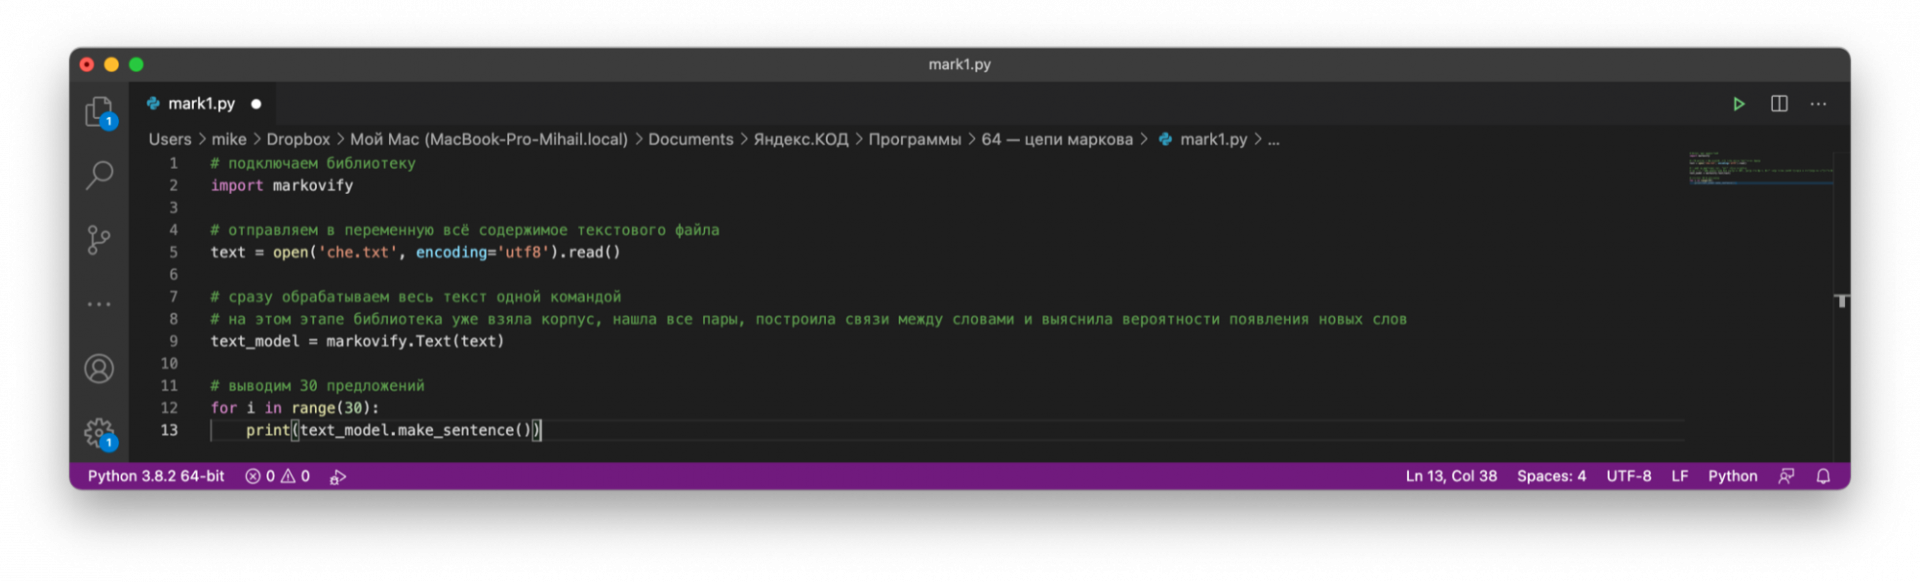Change end of line sequence LF
This screenshot has width=1920, height=582.
tap(1680, 477)
